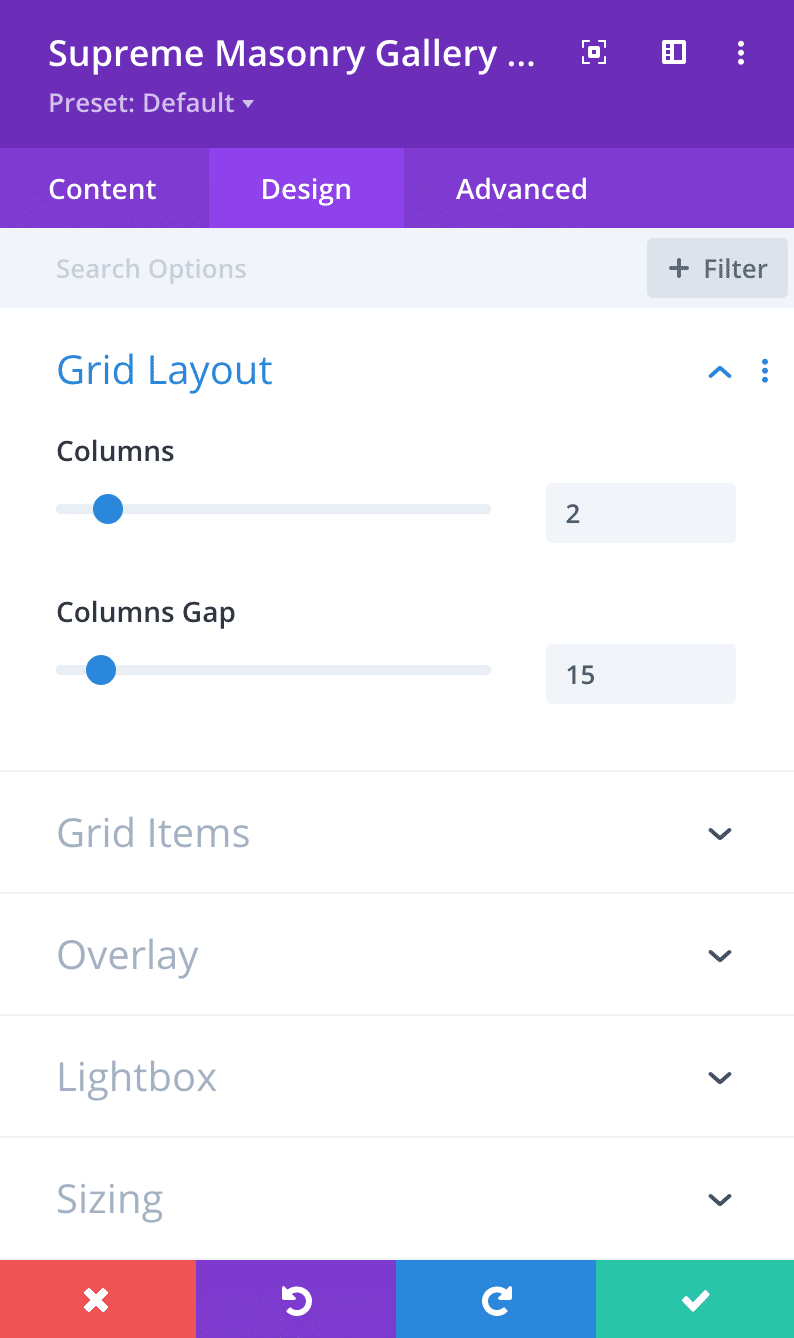Click the snap modal to sidebar icon
Image resolution: width=794 pixels, height=1338 pixels.
click(x=674, y=53)
